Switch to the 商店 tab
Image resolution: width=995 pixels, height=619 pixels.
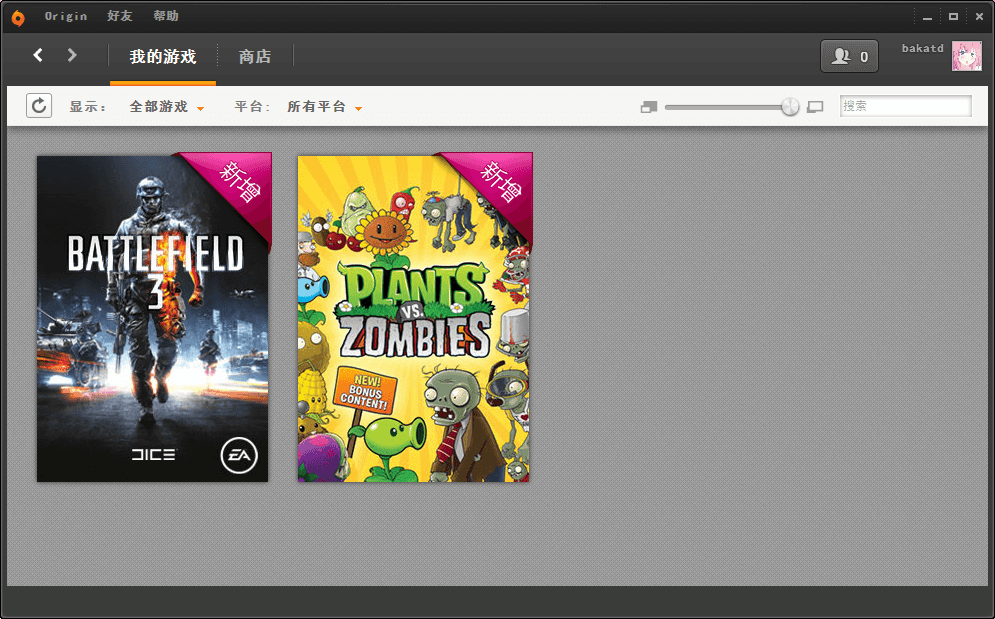pos(255,57)
